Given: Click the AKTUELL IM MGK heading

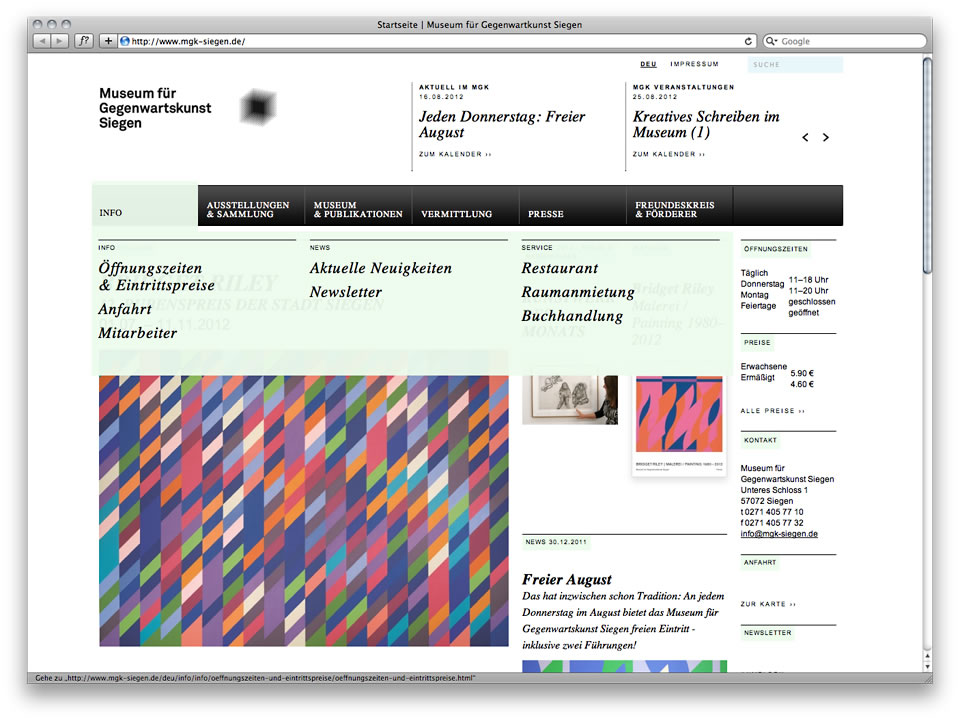Looking at the screenshot, I should [454, 87].
